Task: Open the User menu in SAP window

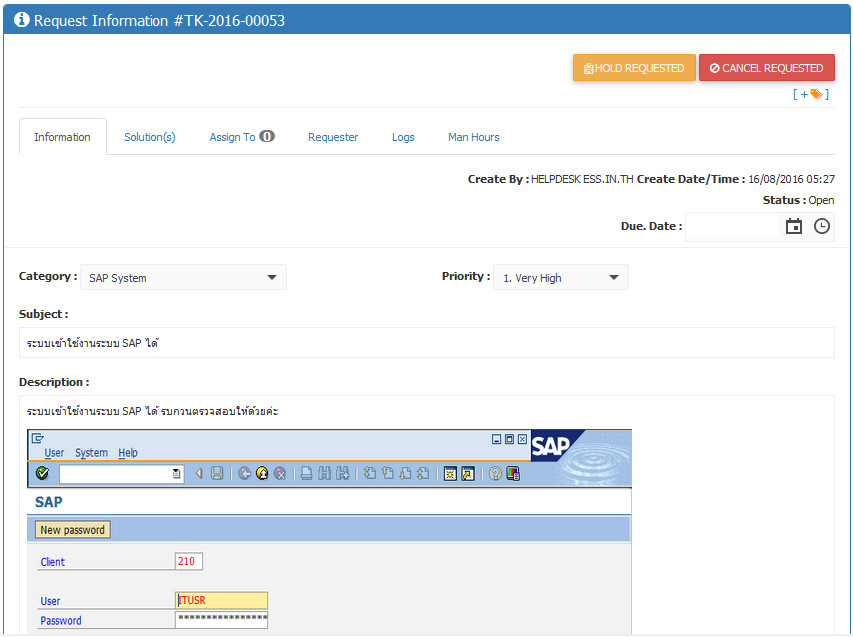Action: [x=54, y=453]
